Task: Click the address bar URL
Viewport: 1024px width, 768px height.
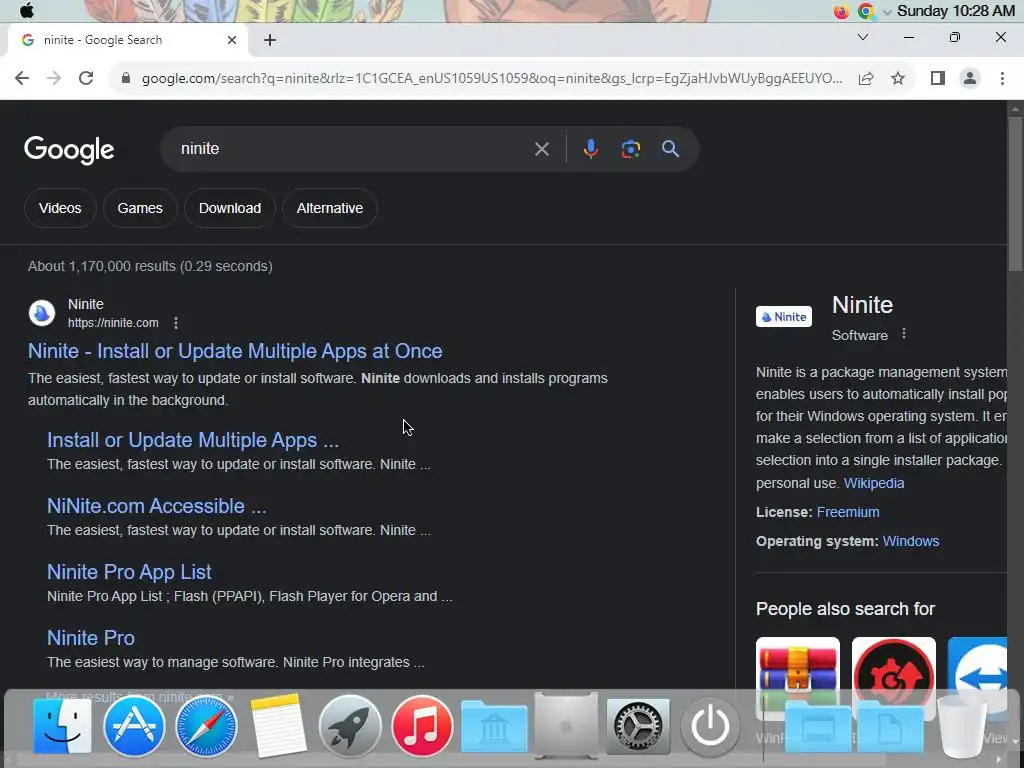Action: (492, 78)
